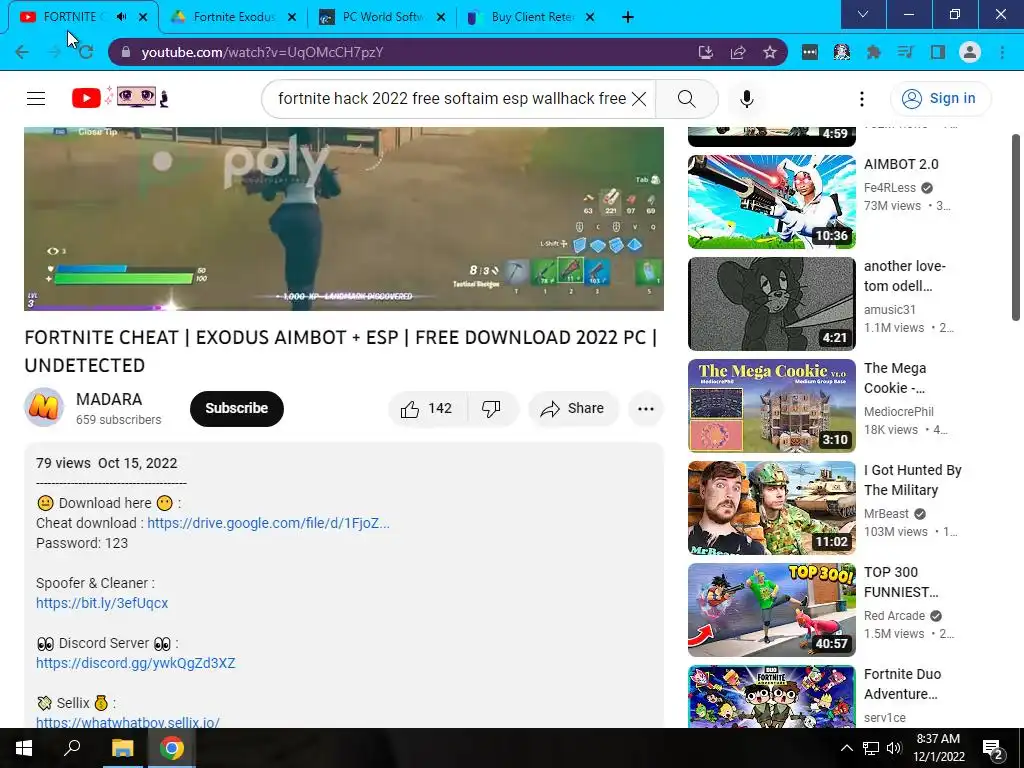Open another love tom odell thumbnail

coord(771,304)
